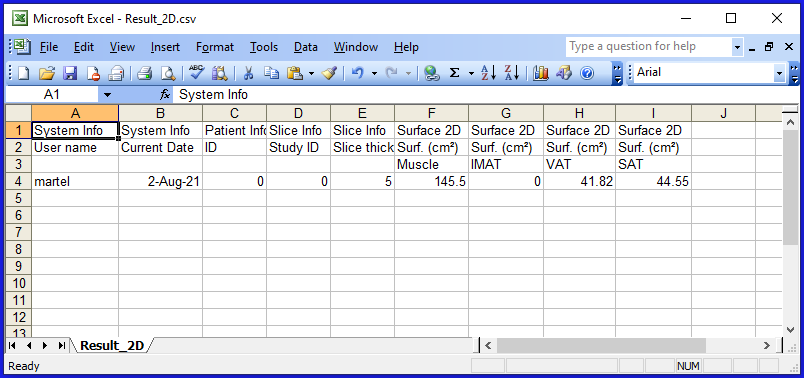The image size is (804, 378).
Task: Open Excel Help question mark icon
Action: (587, 74)
